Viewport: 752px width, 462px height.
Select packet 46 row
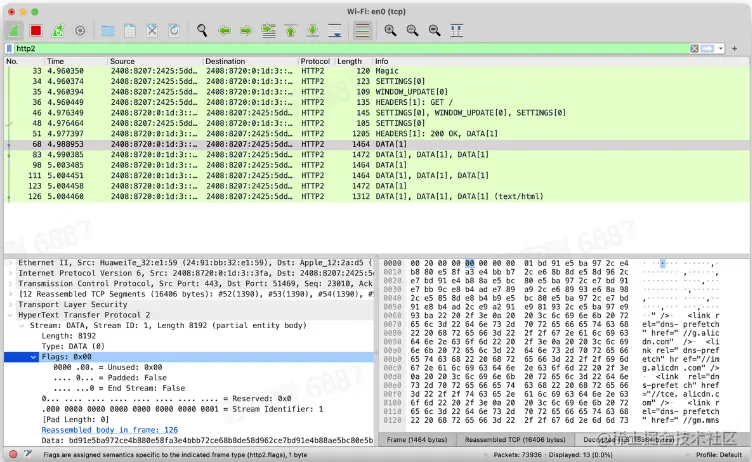[x=376, y=113]
